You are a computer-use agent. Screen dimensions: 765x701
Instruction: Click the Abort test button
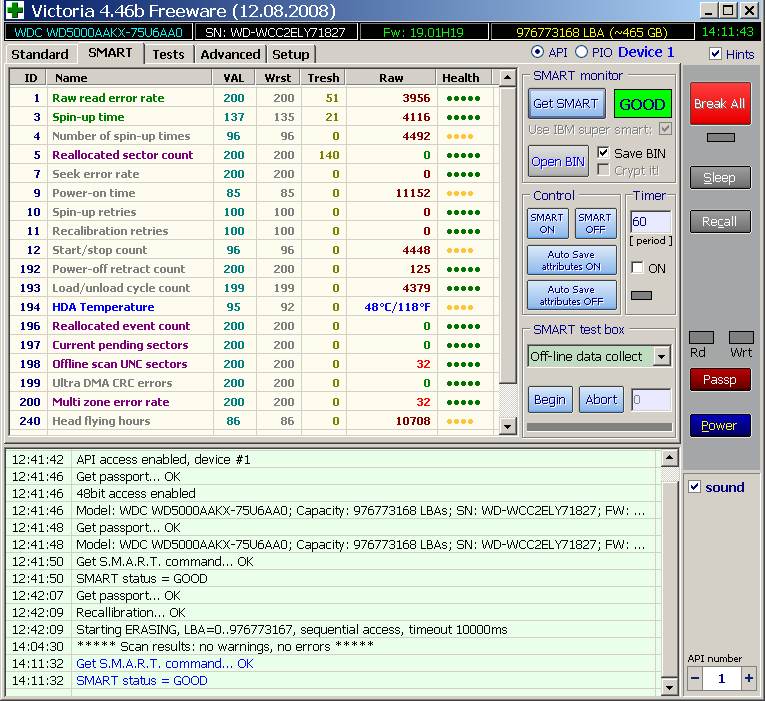click(x=601, y=400)
